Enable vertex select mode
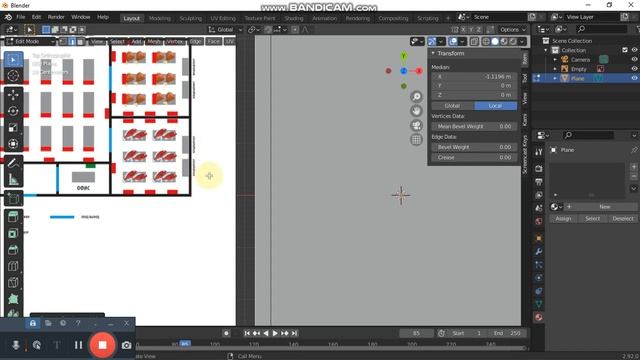 [x=63, y=42]
